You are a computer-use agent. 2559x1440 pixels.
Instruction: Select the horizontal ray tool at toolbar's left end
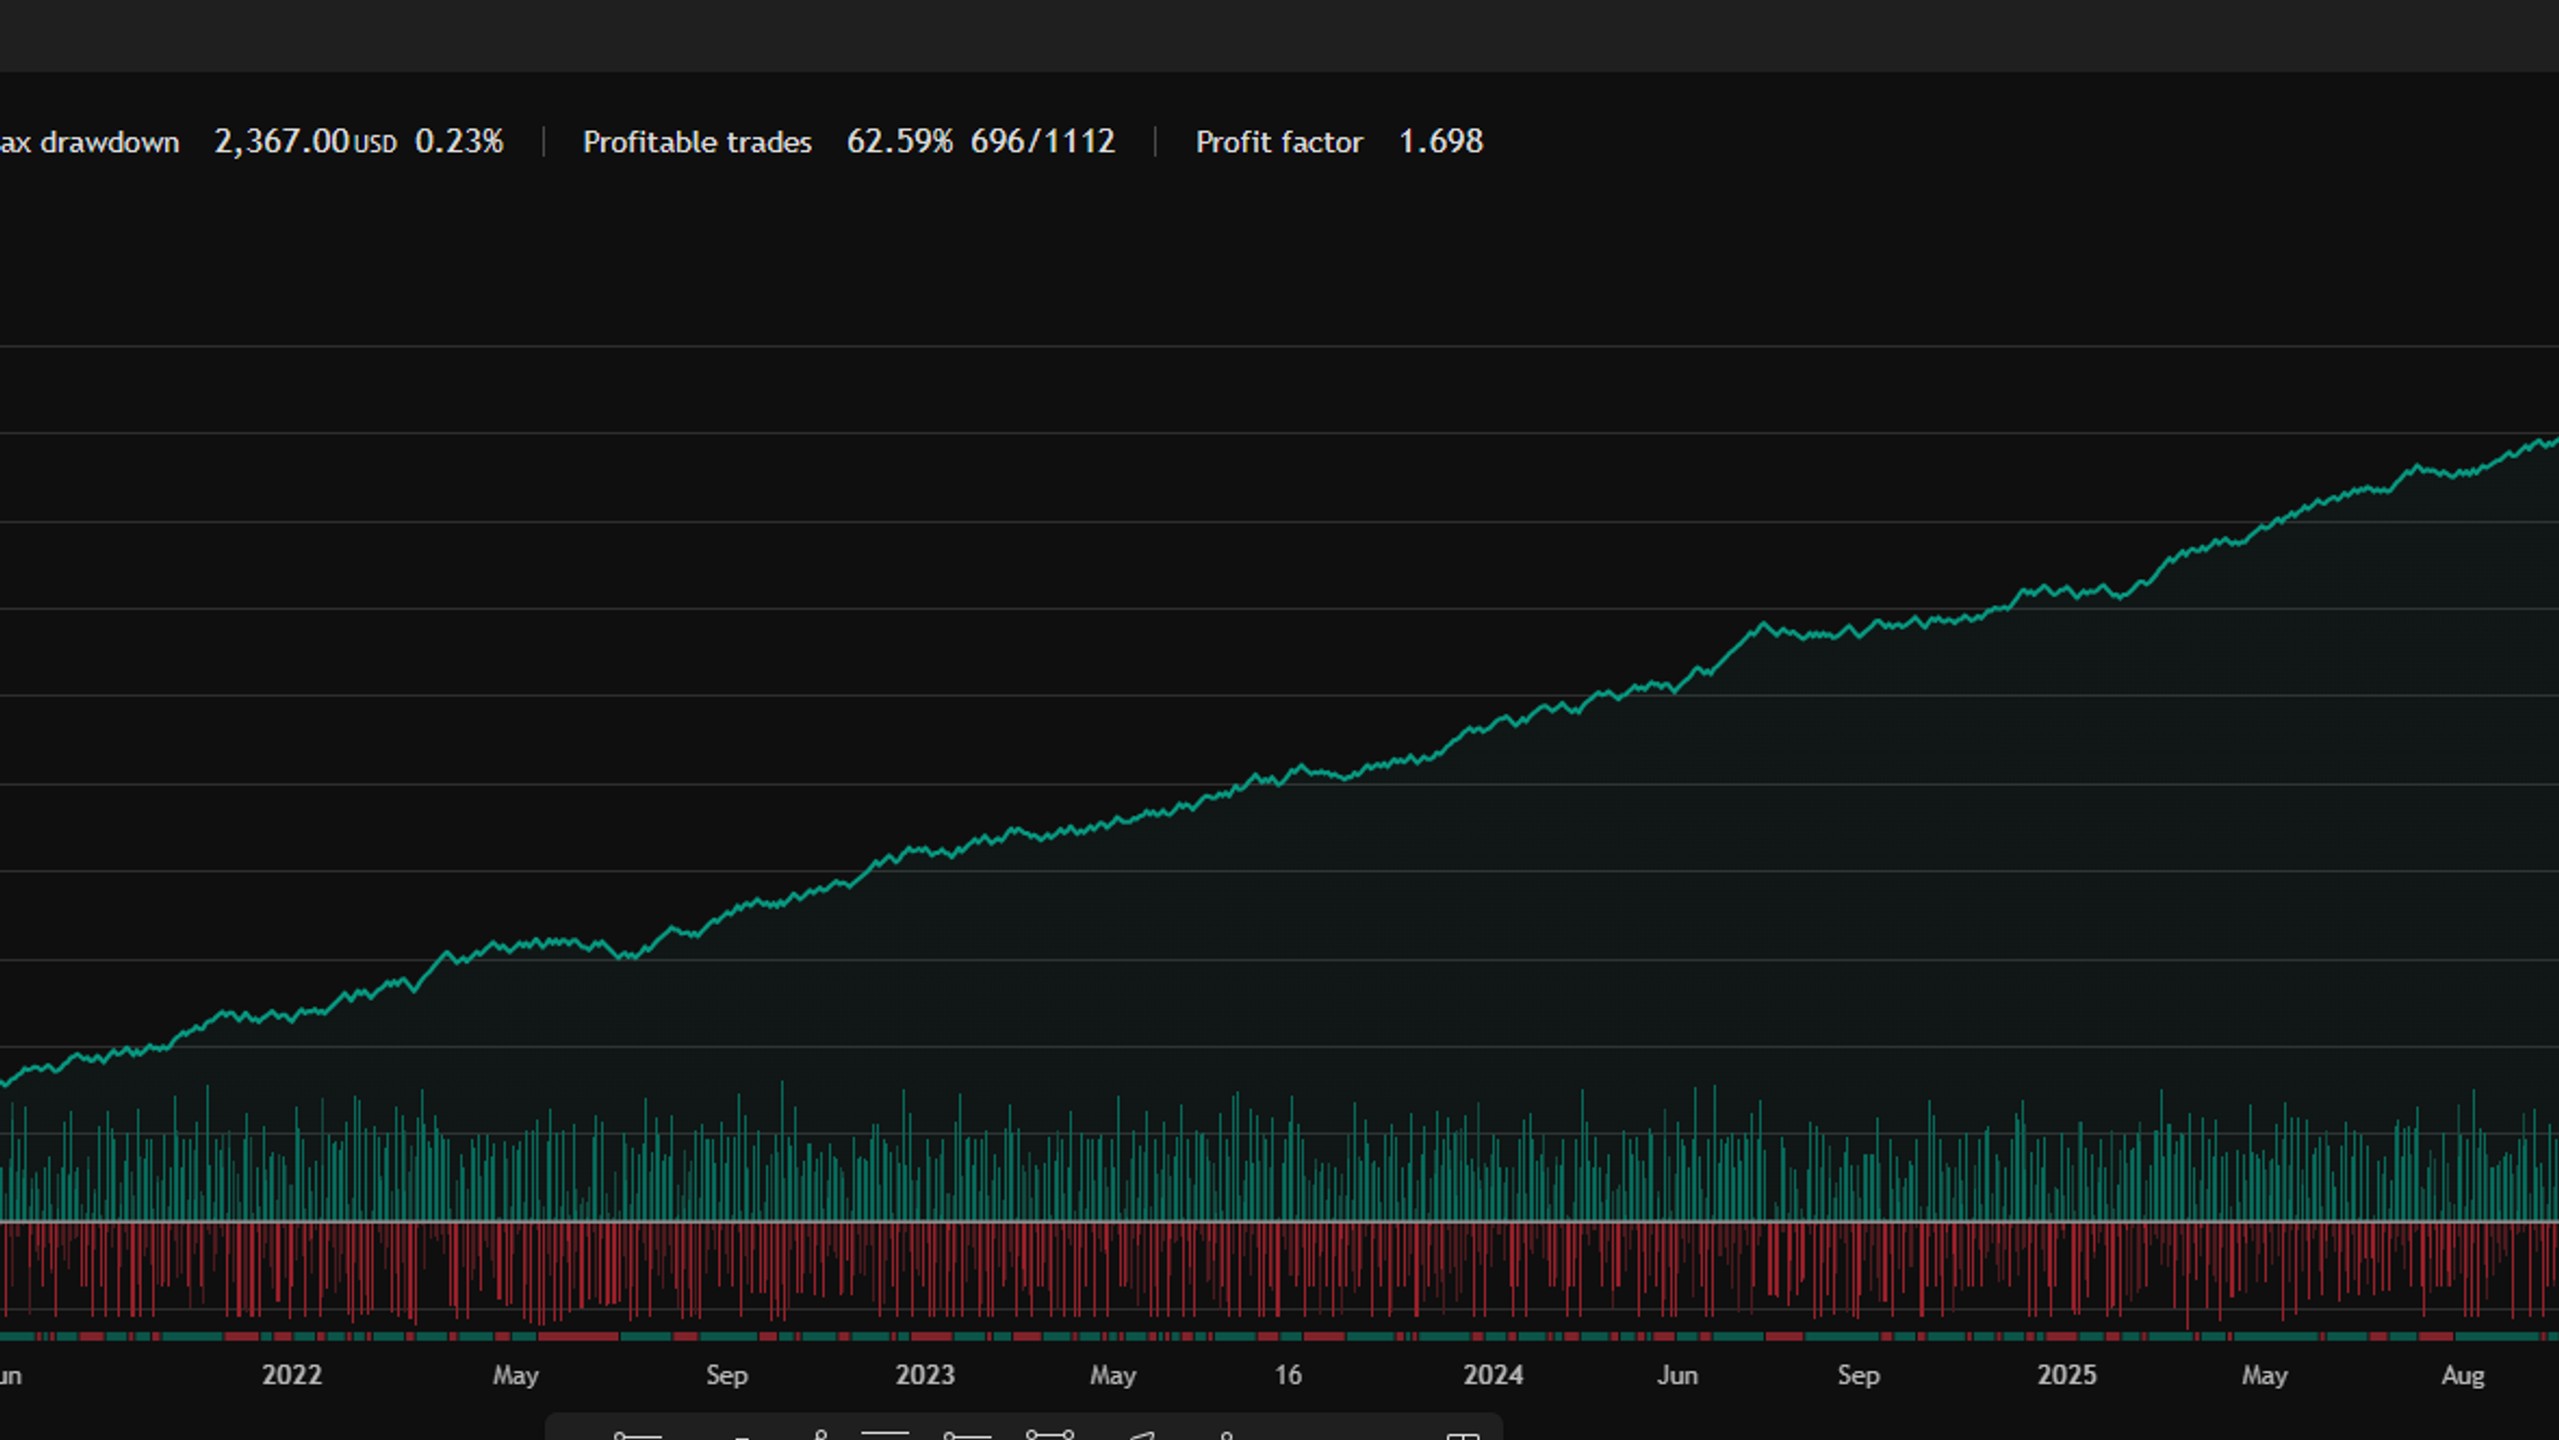(x=638, y=1436)
